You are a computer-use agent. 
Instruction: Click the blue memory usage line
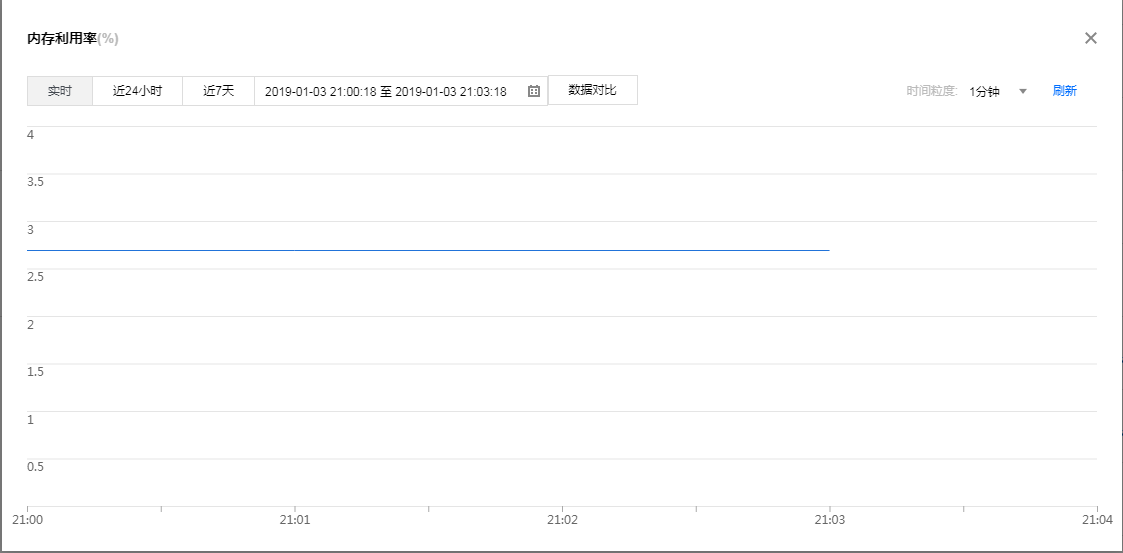(428, 250)
